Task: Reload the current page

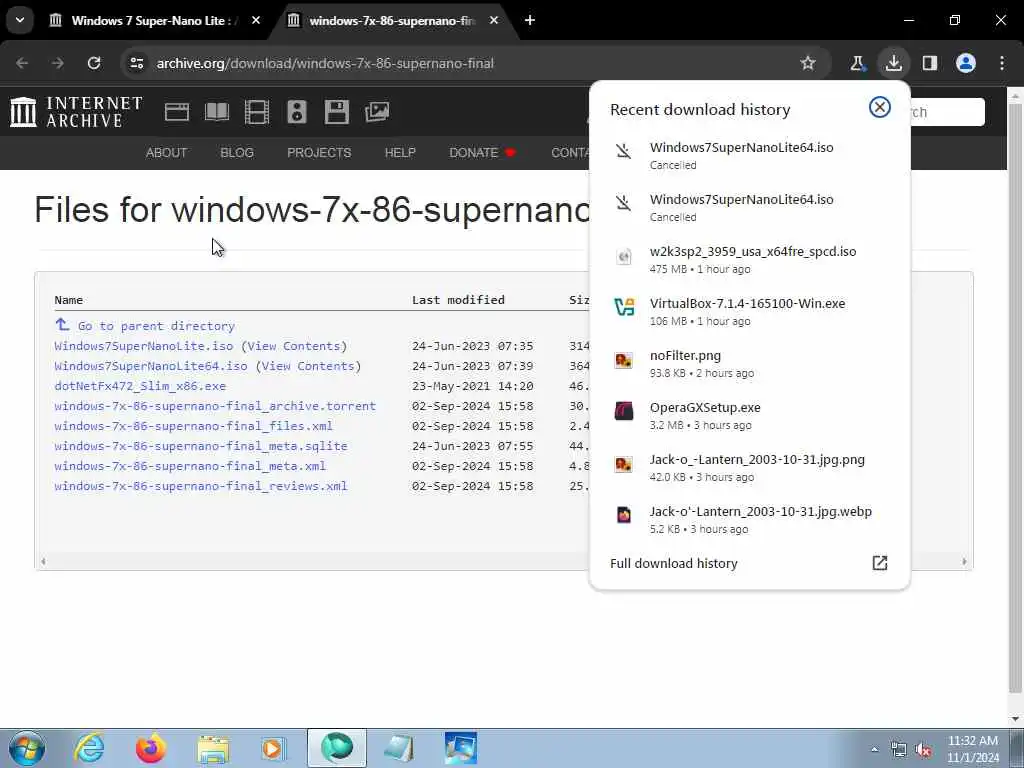Action: tap(94, 63)
